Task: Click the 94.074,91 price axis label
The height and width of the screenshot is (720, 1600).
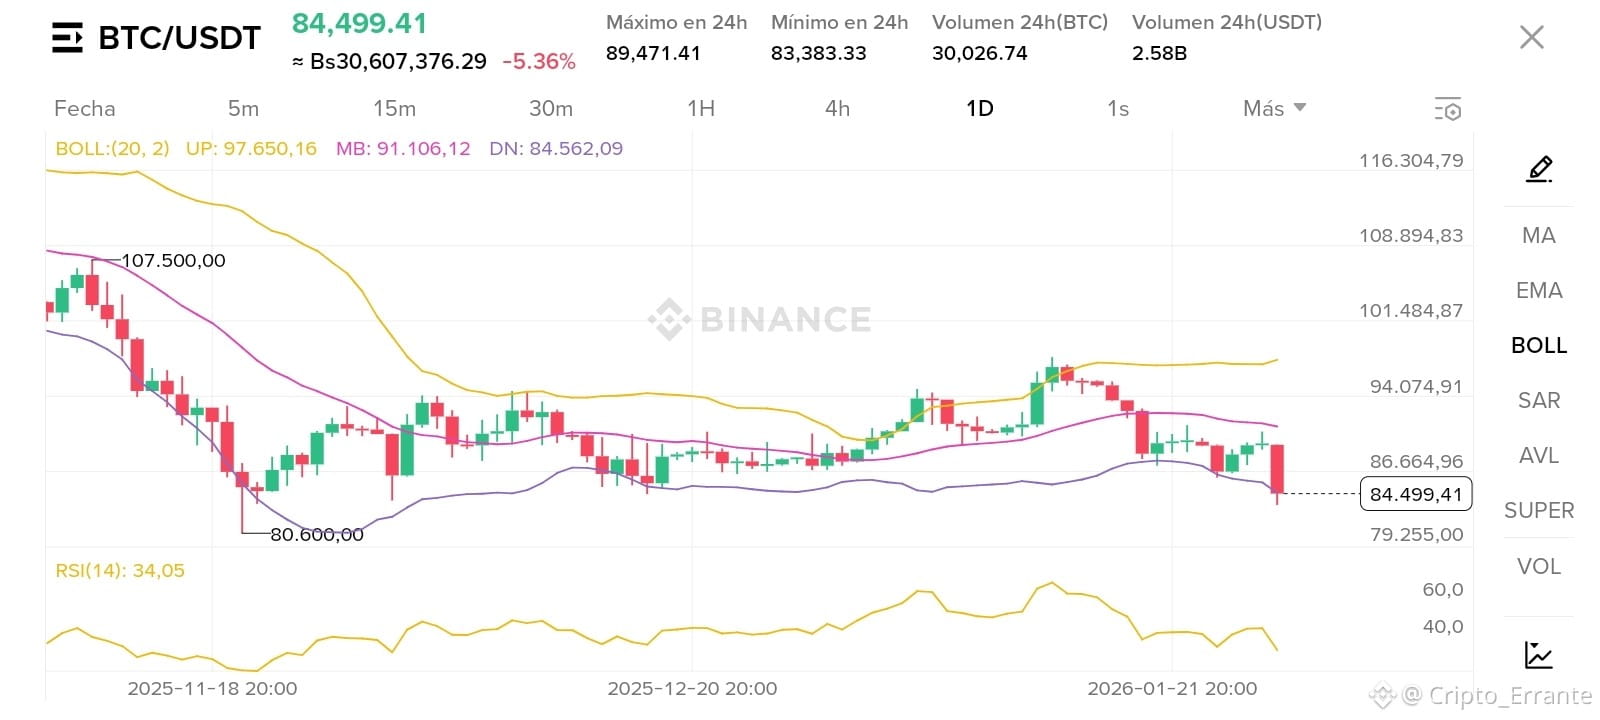Action: click(1416, 386)
